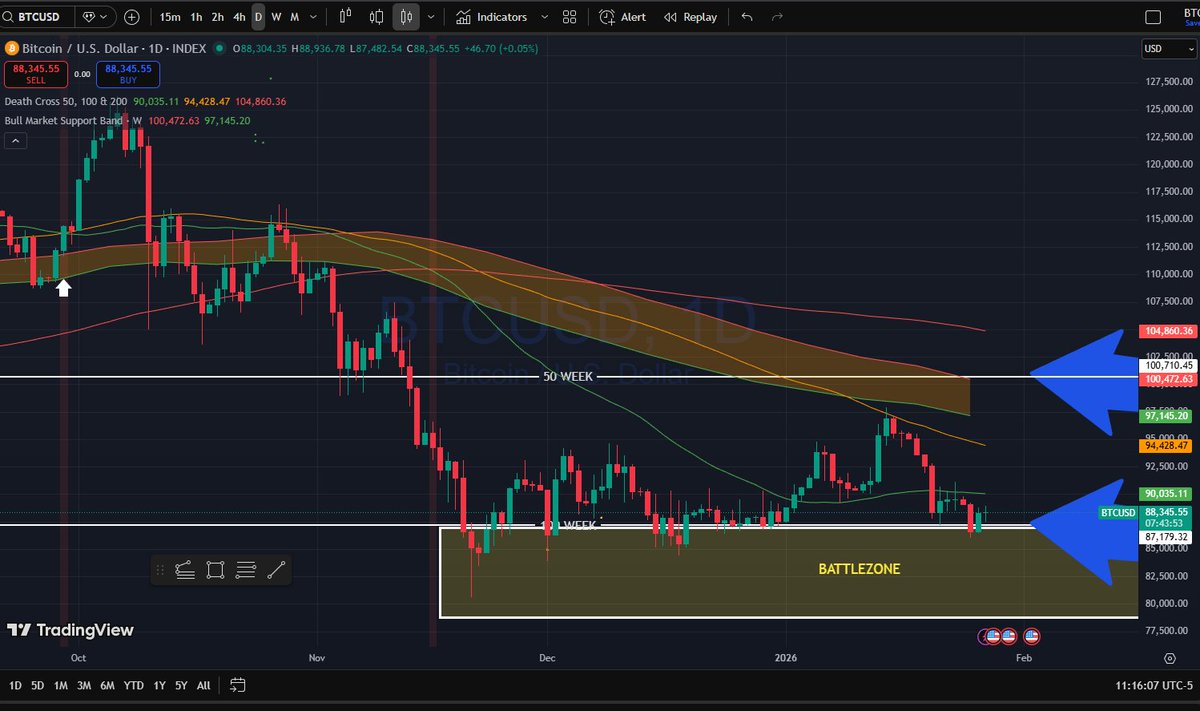Set the date range to YTD
Screen dimensions: 1200x711
[x=134, y=686]
